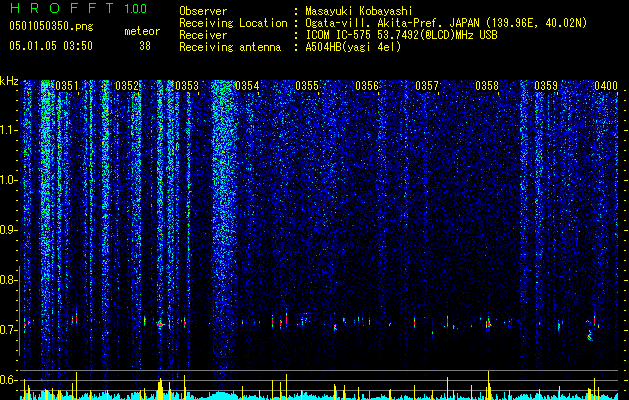Click the Receiving antenna field label
Image resolution: width=629 pixels, height=400 pixels.
230,47
